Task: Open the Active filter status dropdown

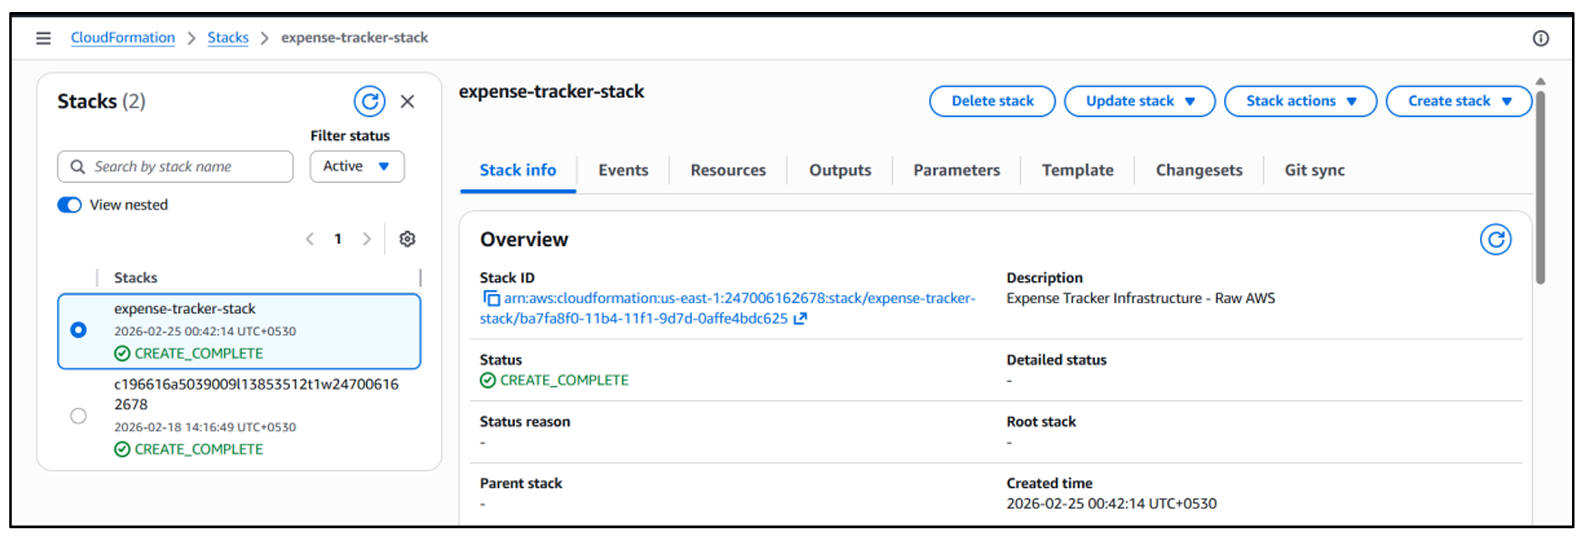Action: tap(357, 166)
